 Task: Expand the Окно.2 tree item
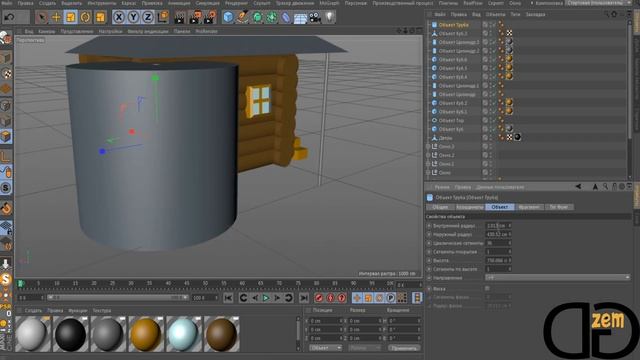click(428, 155)
